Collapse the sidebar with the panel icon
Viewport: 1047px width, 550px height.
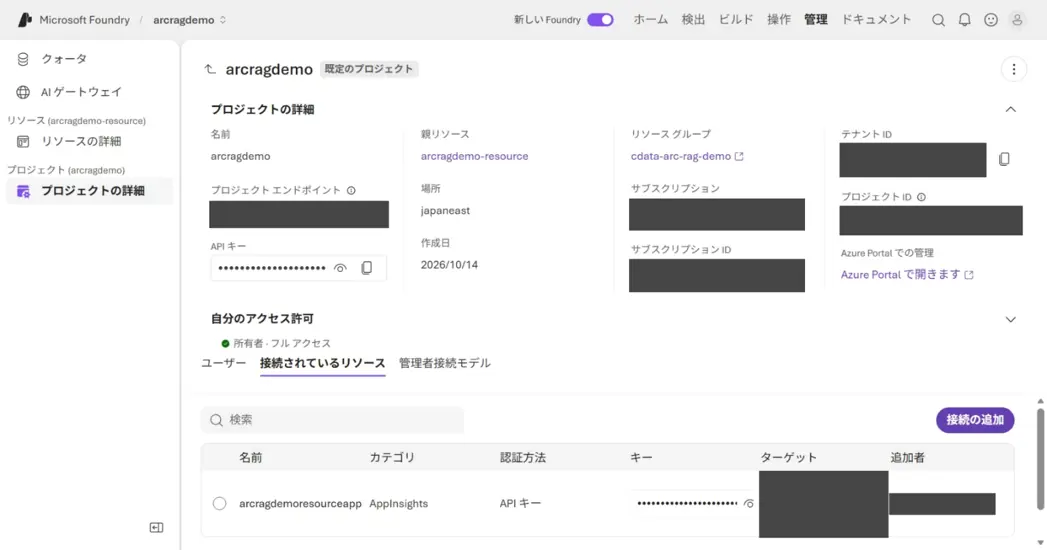pyautogui.click(x=156, y=527)
